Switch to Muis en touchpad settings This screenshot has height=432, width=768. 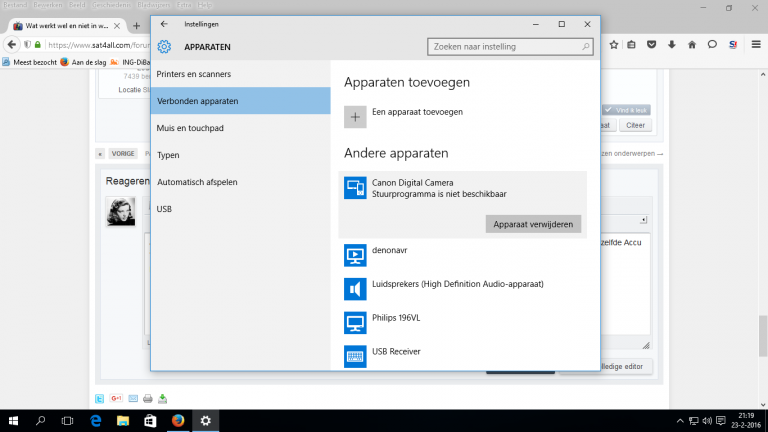pos(190,128)
